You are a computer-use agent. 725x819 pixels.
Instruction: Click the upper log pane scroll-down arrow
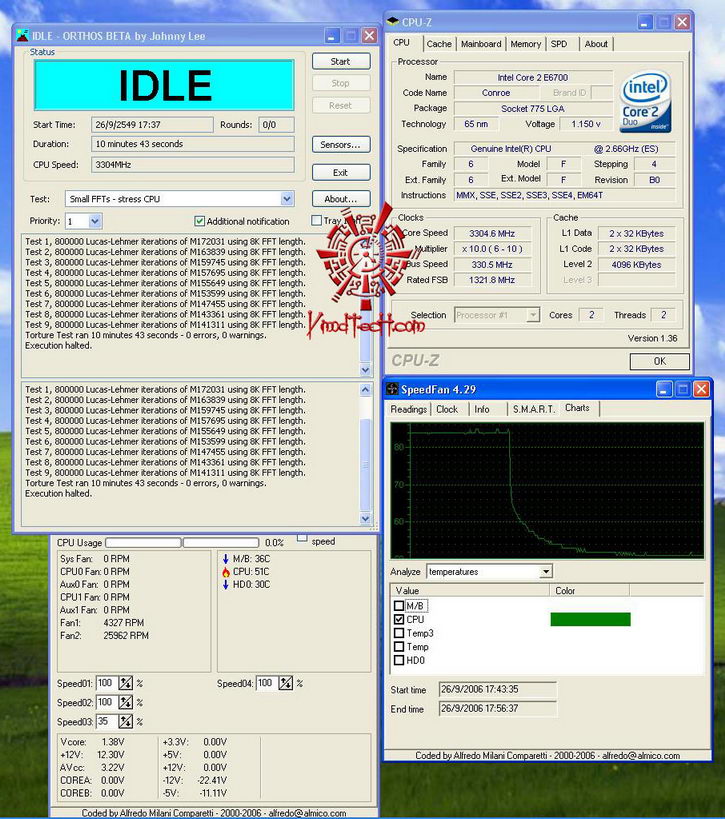[366, 369]
